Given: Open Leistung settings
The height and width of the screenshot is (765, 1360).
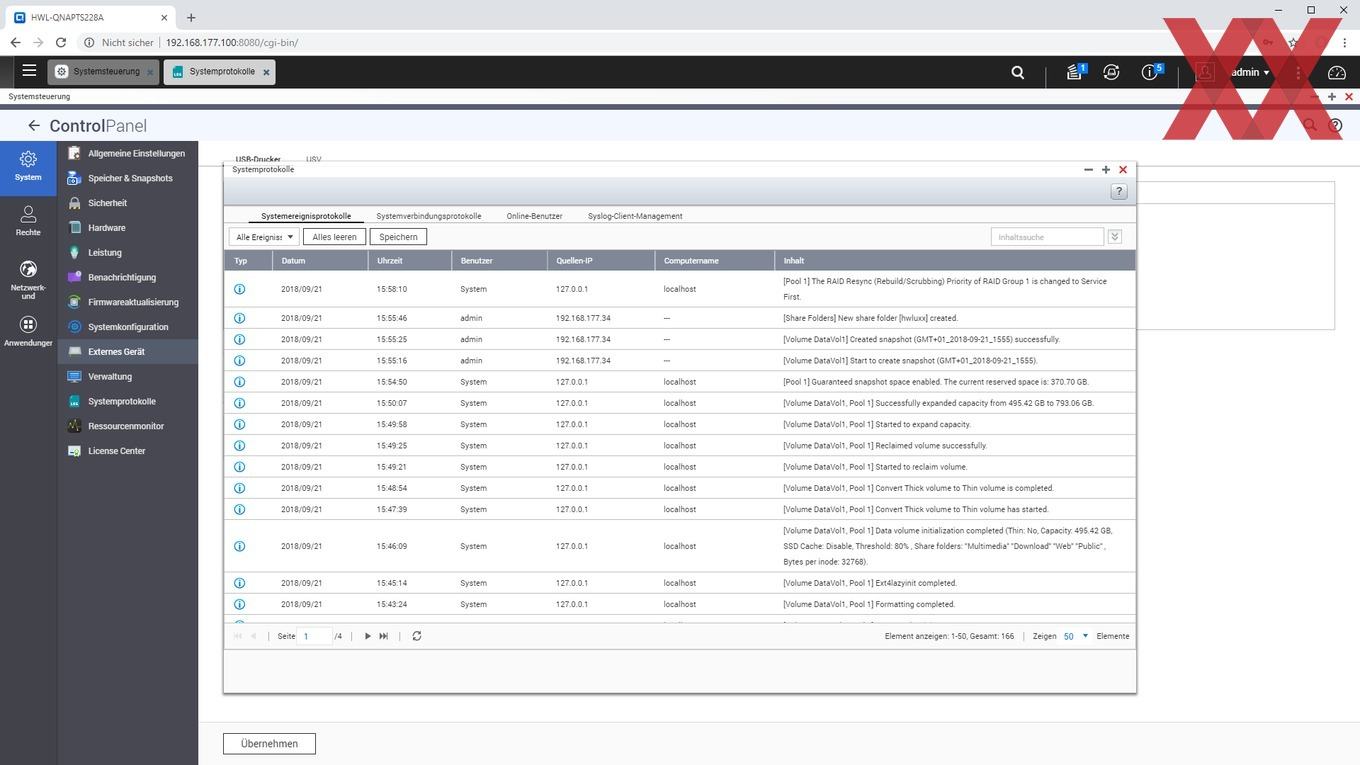Looking at the screenshot, I should [128, 253].
